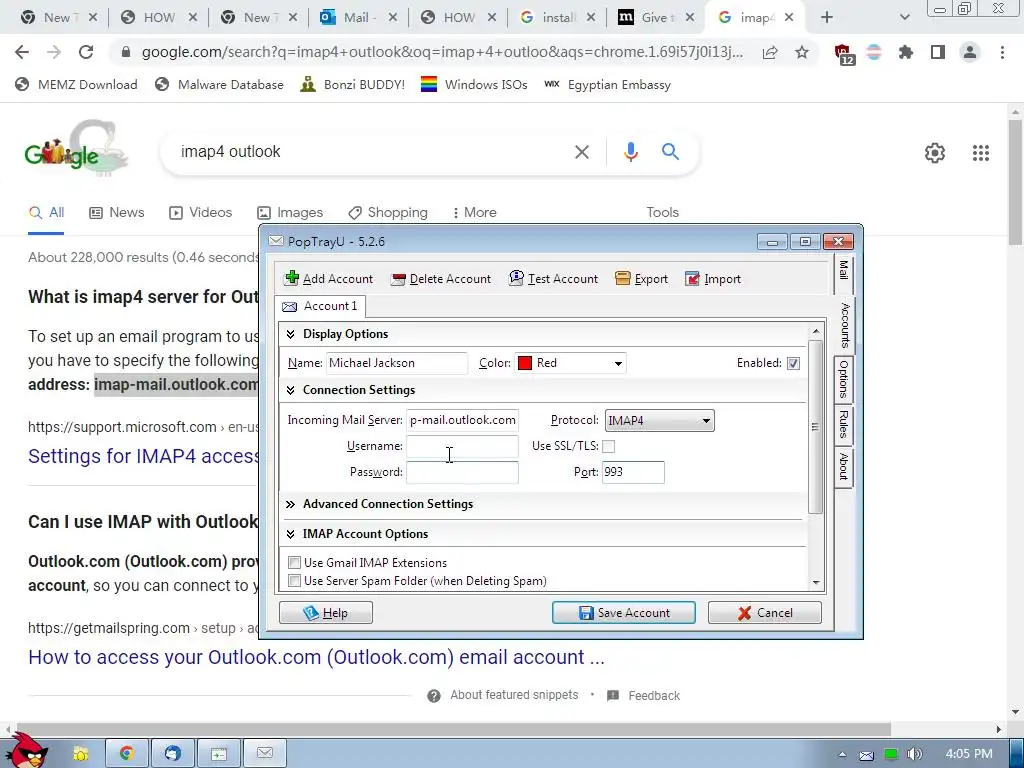This screenshot has height=768, width=1024.
Task: Switch to the Accounts side tab
Action: click(844, 325)
